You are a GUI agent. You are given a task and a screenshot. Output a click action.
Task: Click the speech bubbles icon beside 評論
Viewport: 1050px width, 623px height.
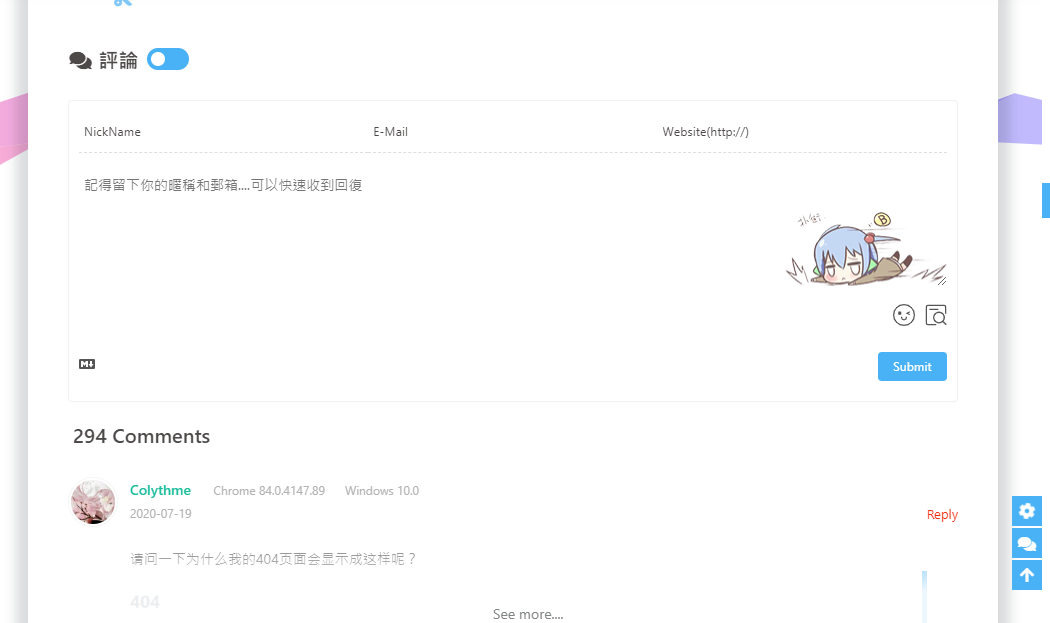[x=80, y=60]
